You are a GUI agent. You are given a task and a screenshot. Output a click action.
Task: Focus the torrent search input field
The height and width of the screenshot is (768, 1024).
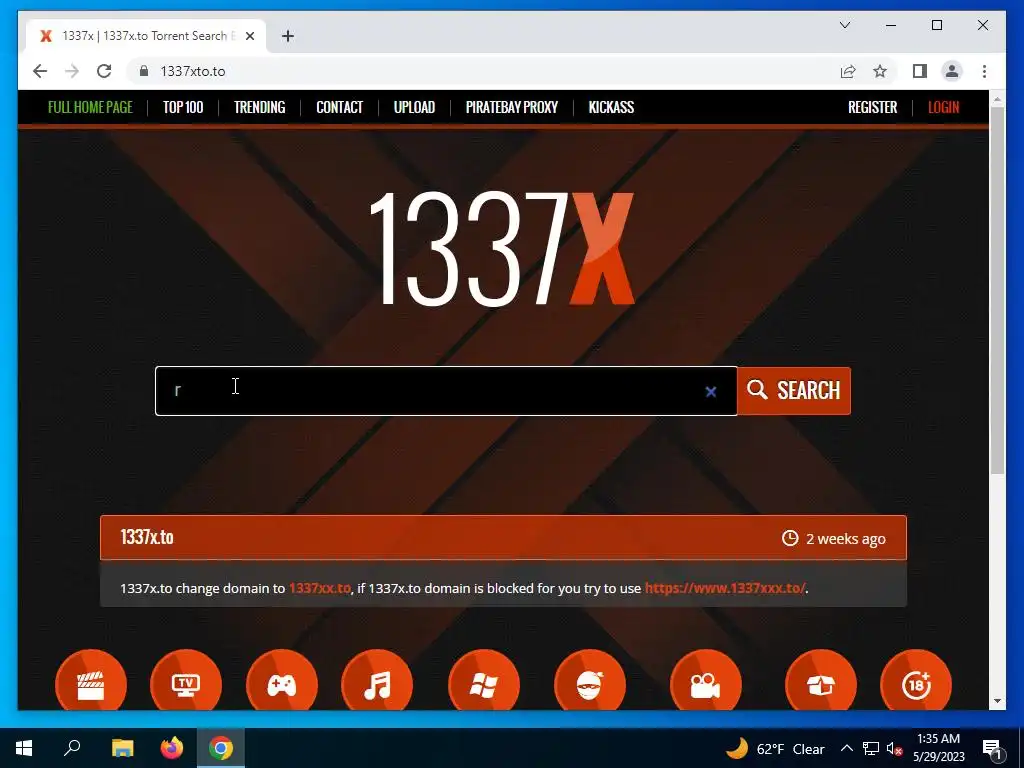point(446,391)
